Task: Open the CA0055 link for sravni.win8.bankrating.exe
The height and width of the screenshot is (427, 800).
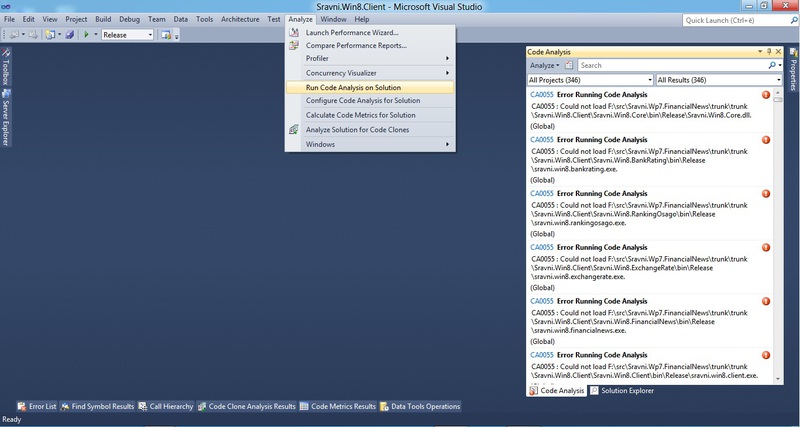Action: [x=542, y=139]
